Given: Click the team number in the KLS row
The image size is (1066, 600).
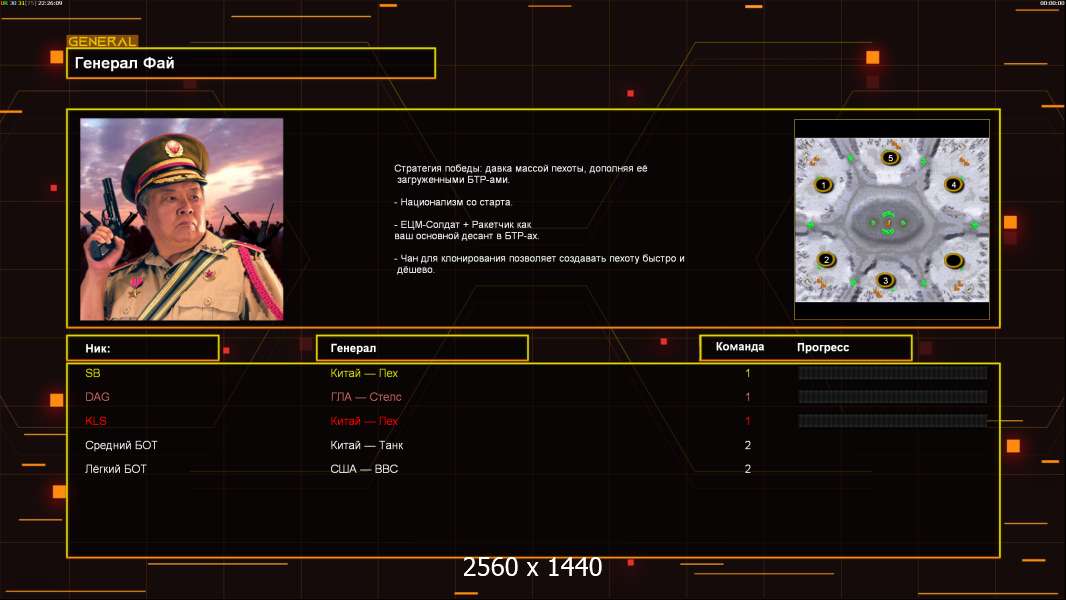Looking at the screenshot, I should pos(748,421).
